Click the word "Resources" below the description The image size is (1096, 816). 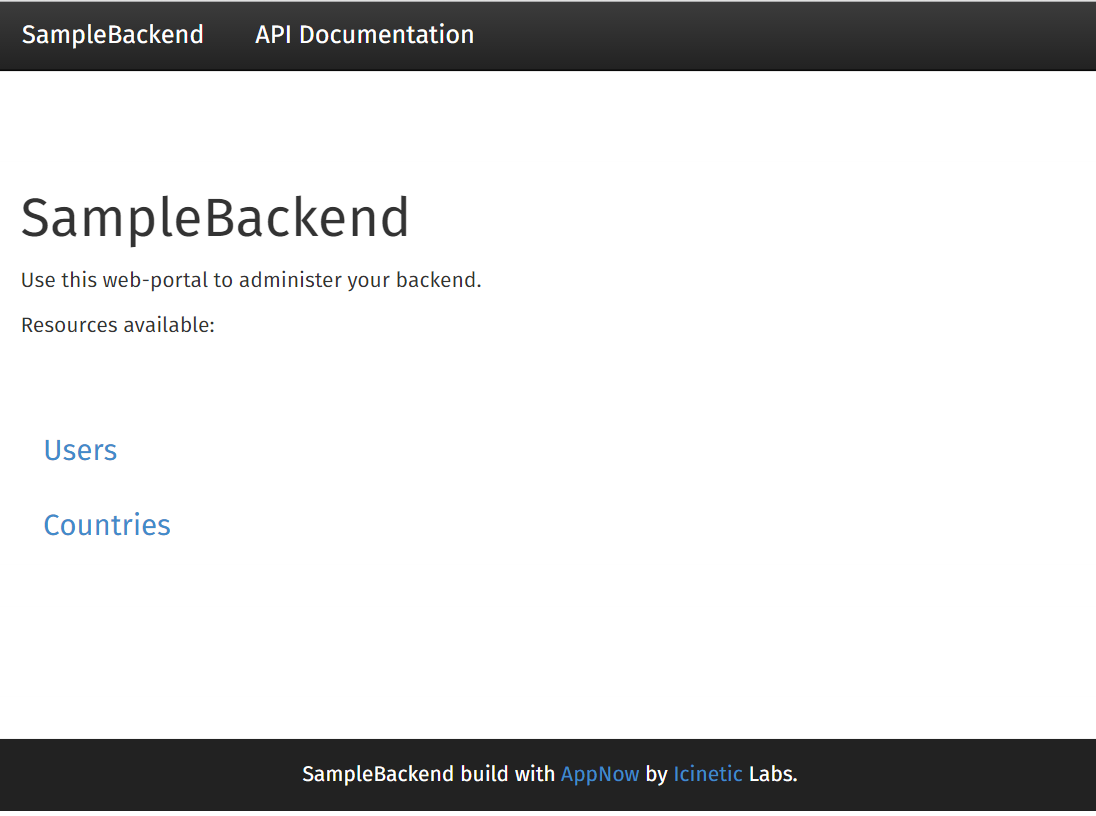pos(70,325)
